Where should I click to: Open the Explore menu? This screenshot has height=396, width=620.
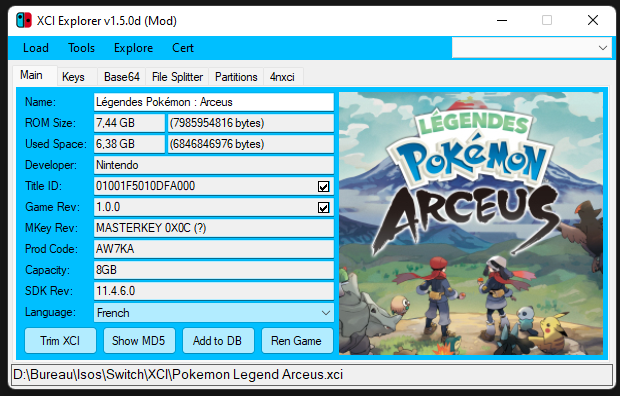pos(133,48)
